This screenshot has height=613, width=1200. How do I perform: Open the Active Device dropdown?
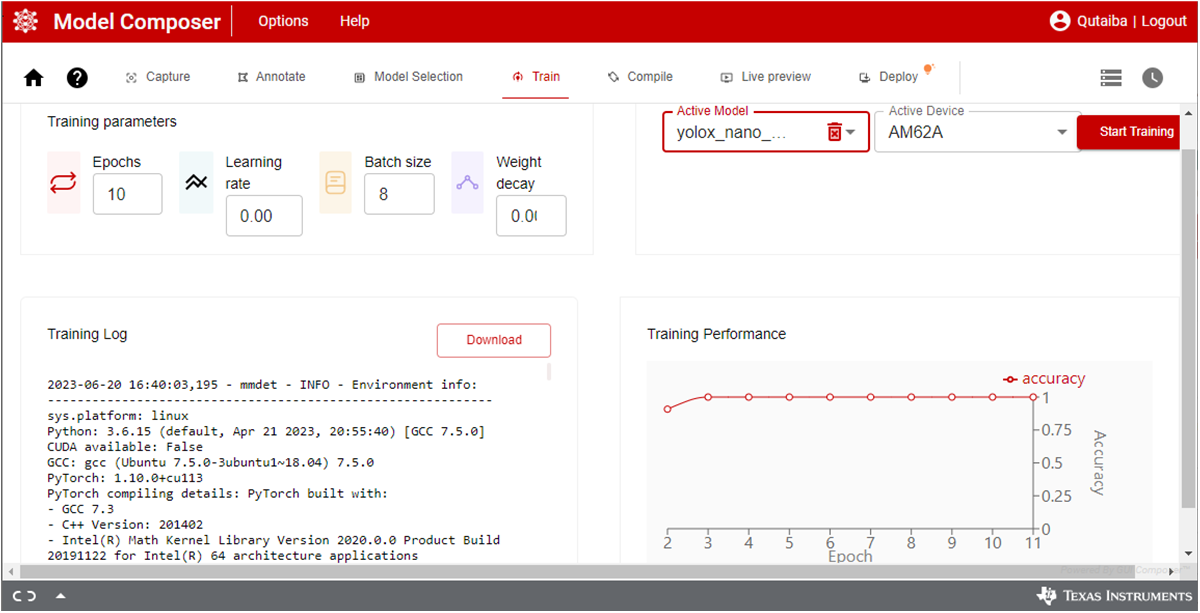click(x=1062, y=131)
